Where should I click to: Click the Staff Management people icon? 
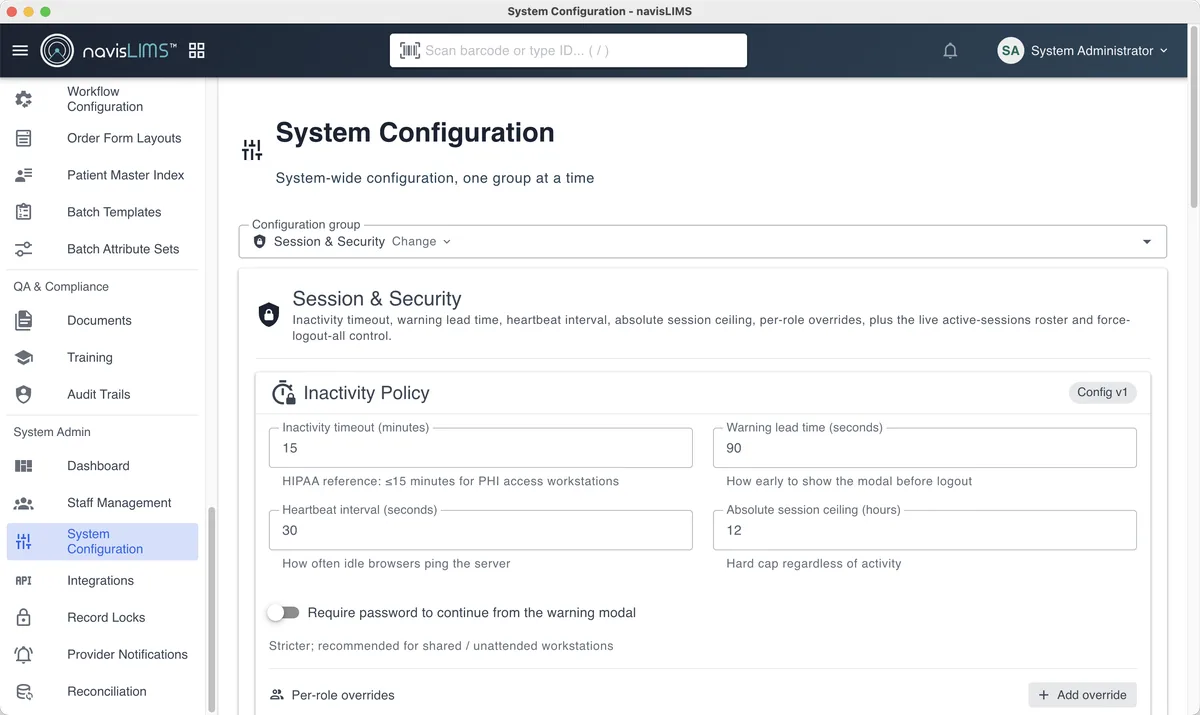click(x=24, y=503)
